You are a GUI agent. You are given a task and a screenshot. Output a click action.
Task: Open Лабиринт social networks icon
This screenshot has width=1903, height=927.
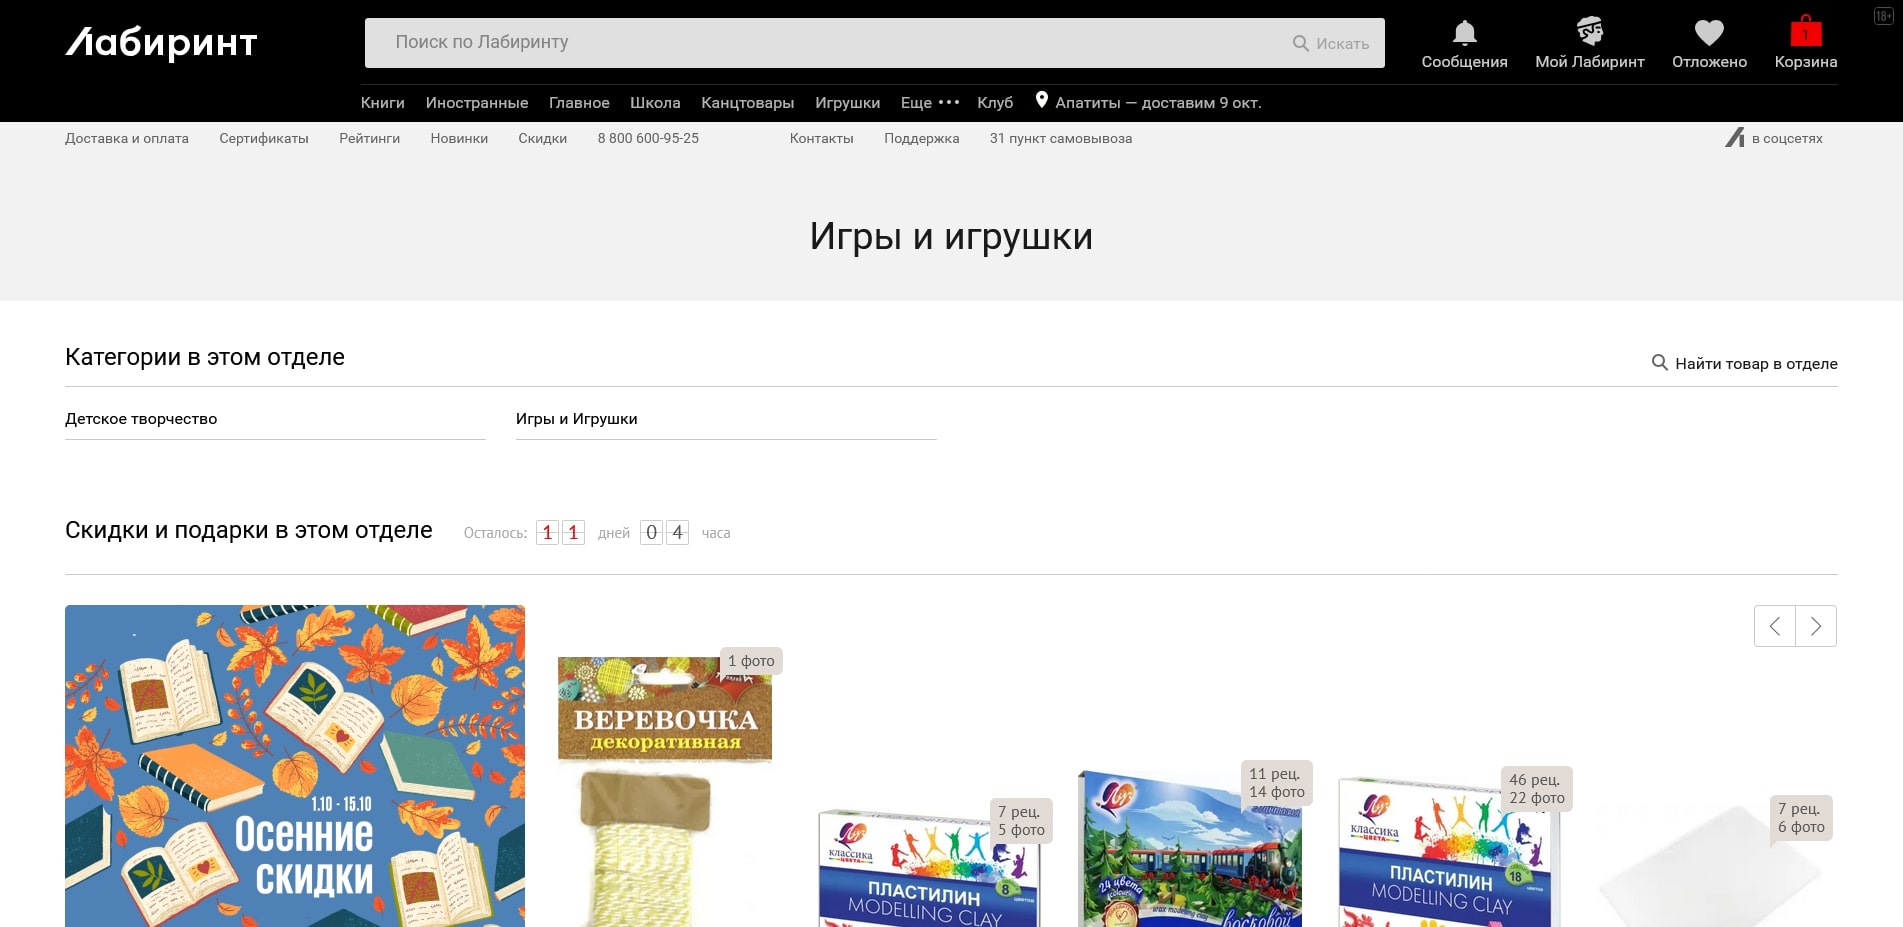pyautogui.click(x=1737, y=138)
